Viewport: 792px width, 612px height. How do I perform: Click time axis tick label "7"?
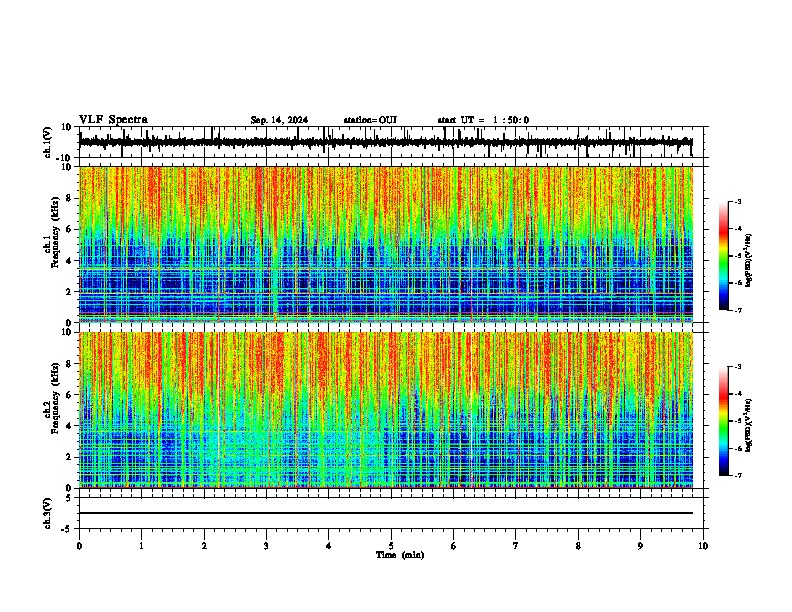(x=516, y=546)
